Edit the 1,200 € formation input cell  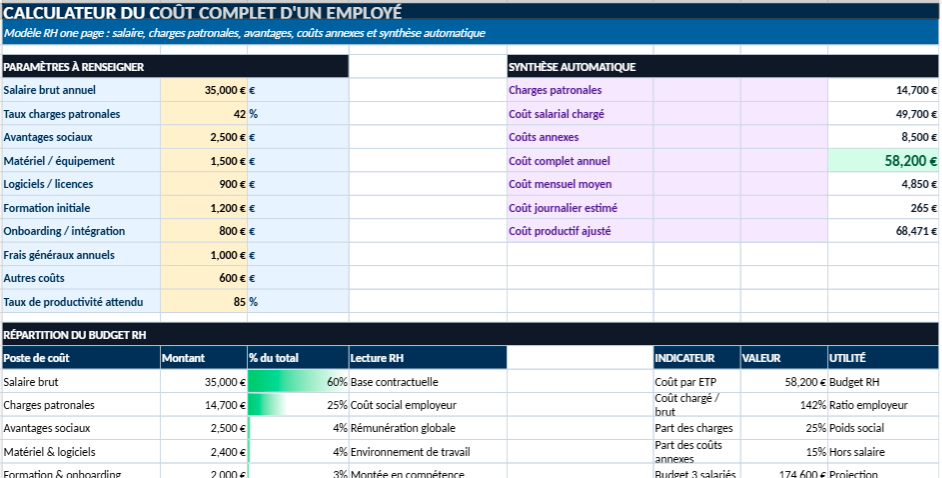click(204, 208)
